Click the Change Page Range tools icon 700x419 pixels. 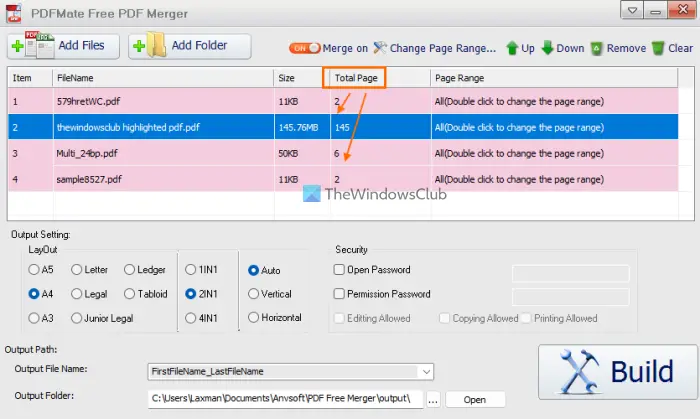(380, 48)
